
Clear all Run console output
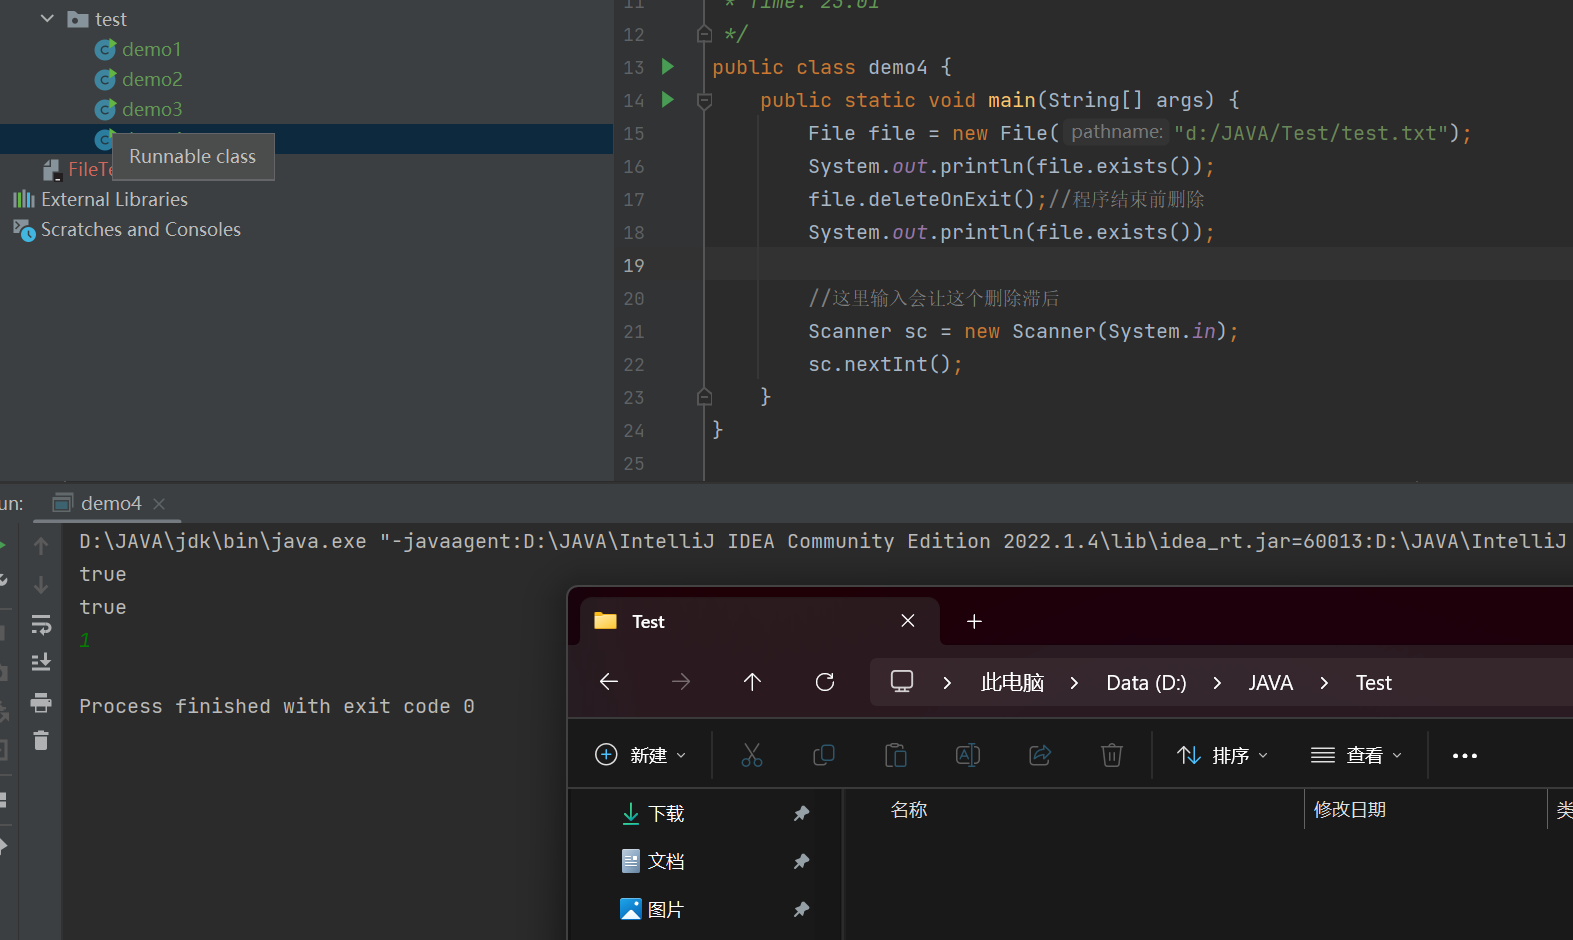pos(41,740)
